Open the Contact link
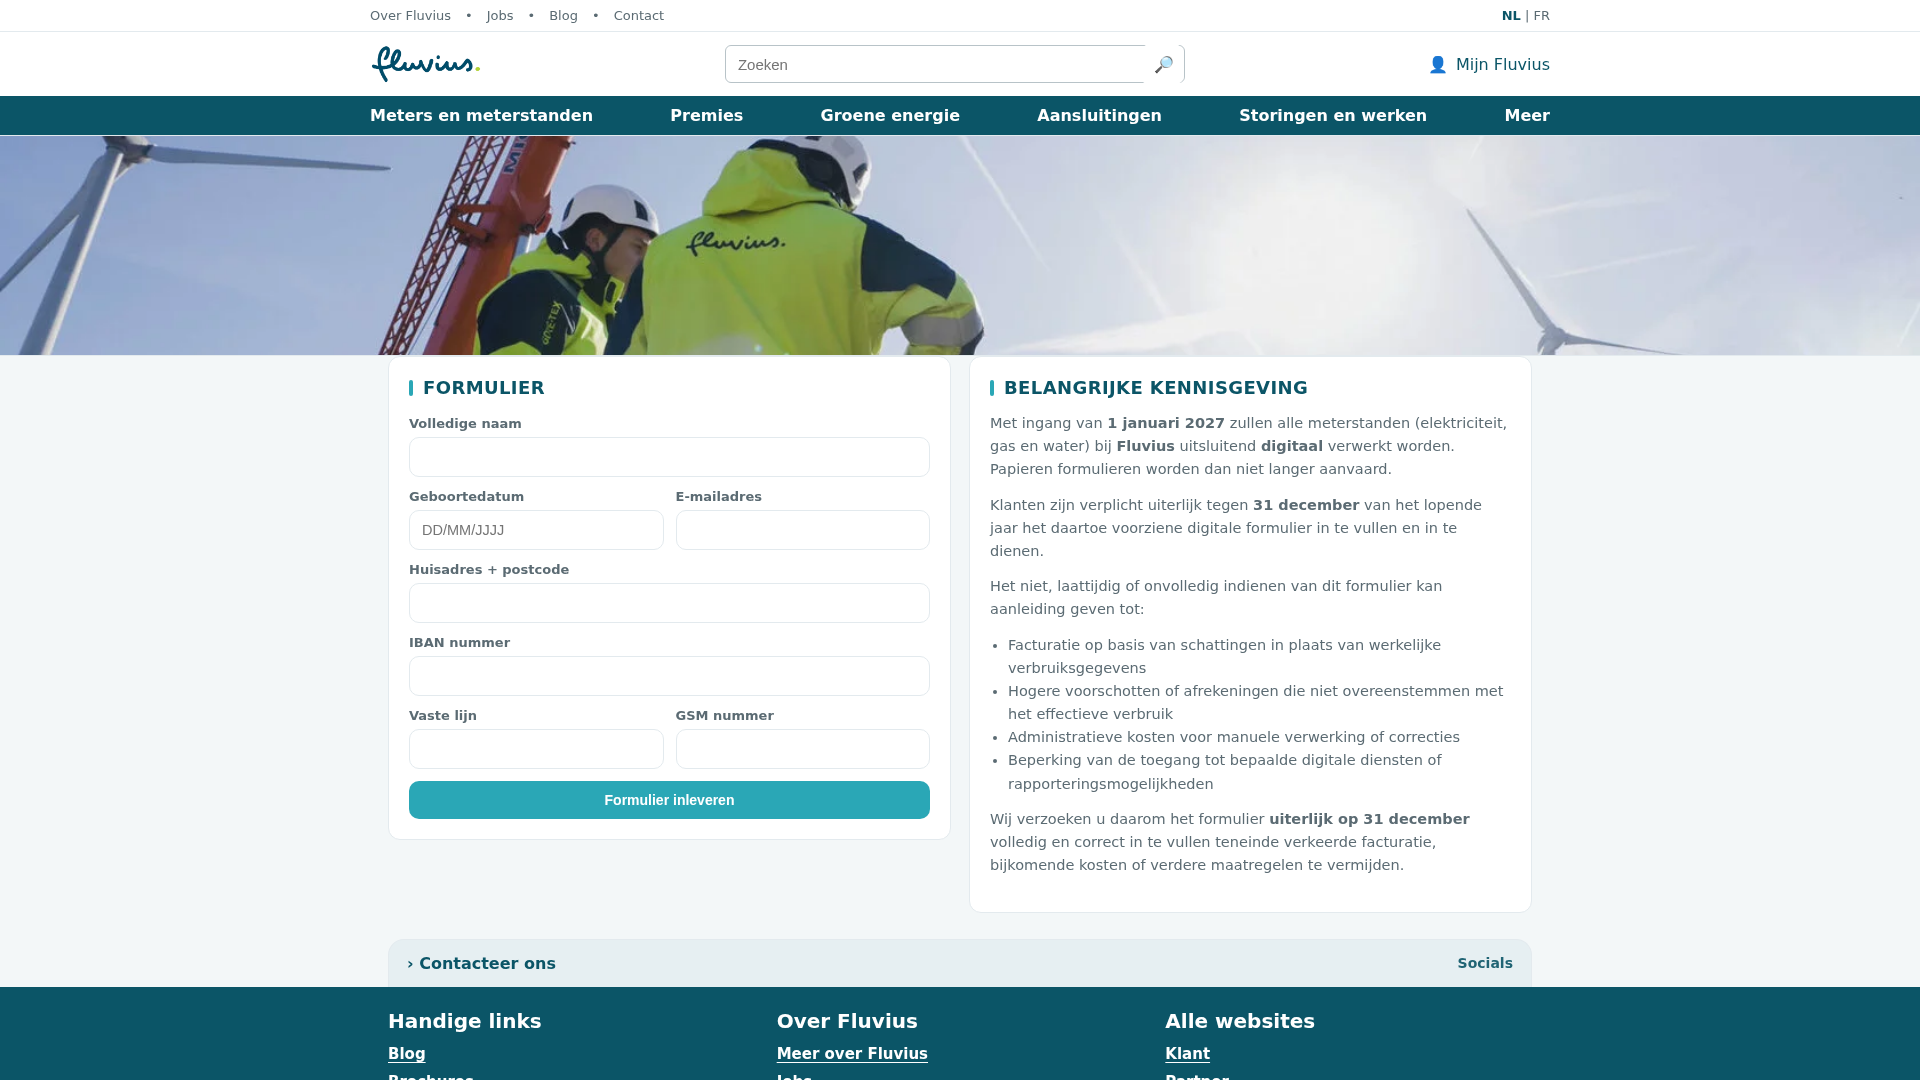The height and width of the screenshot is (1080, 1920). point(639,16)
